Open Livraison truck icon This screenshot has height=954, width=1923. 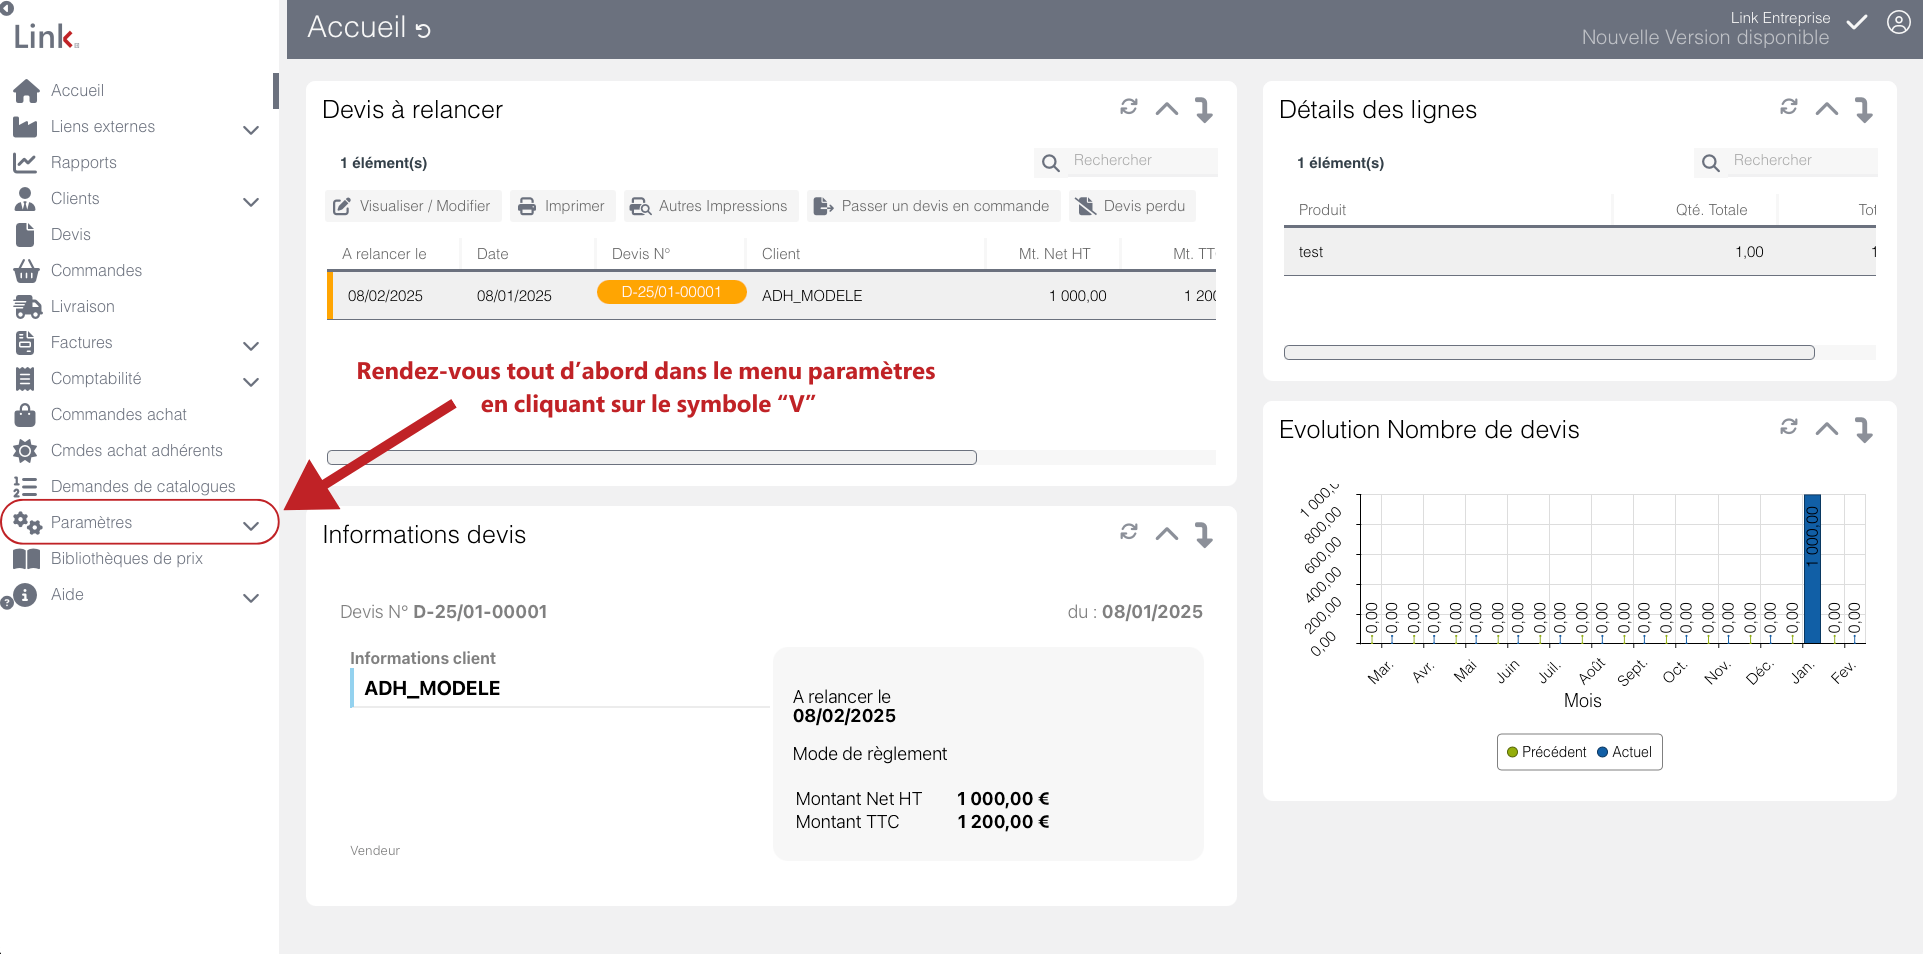pos(26,306)
